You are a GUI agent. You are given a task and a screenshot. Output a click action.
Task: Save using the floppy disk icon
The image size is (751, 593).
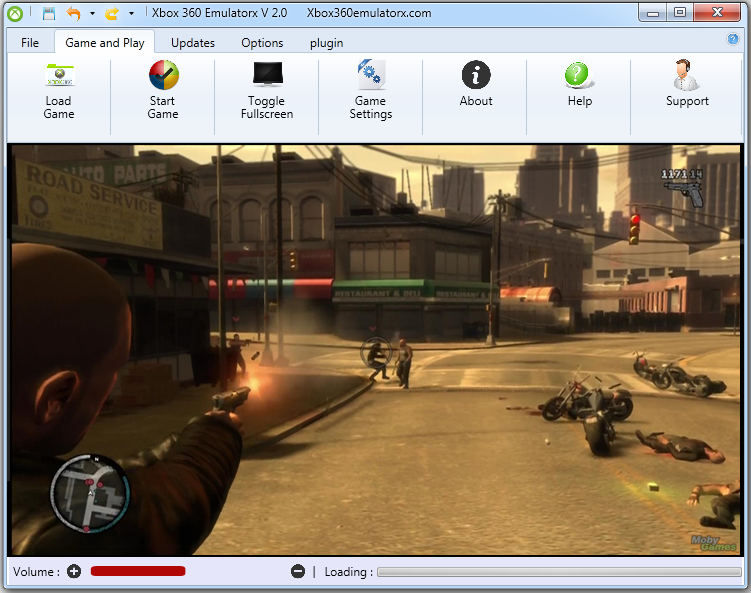pos(49,13)
